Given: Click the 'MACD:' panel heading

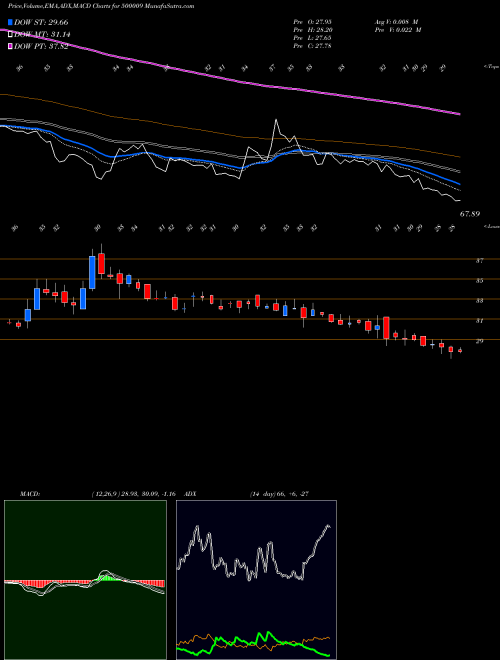Looking at the screenshot, I should click(x=29, y=494).
